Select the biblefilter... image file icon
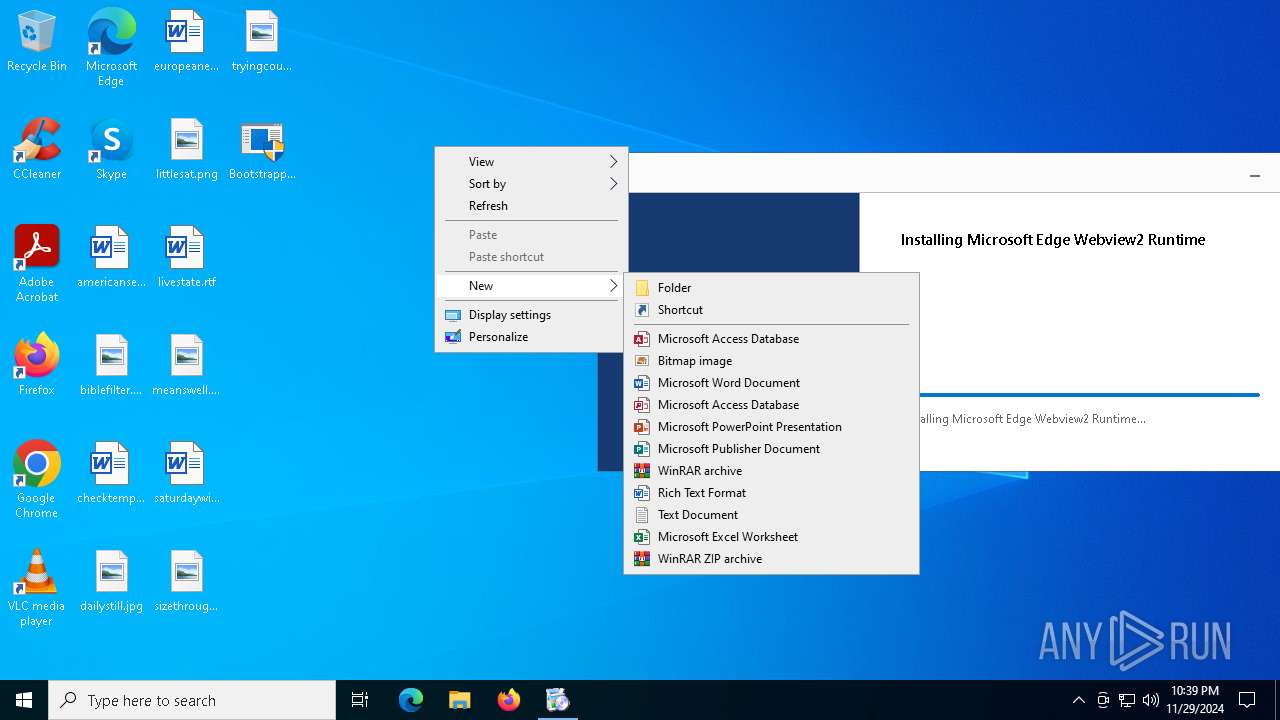The width and height of the screenshot is (1280, 720). coord(111,365)
